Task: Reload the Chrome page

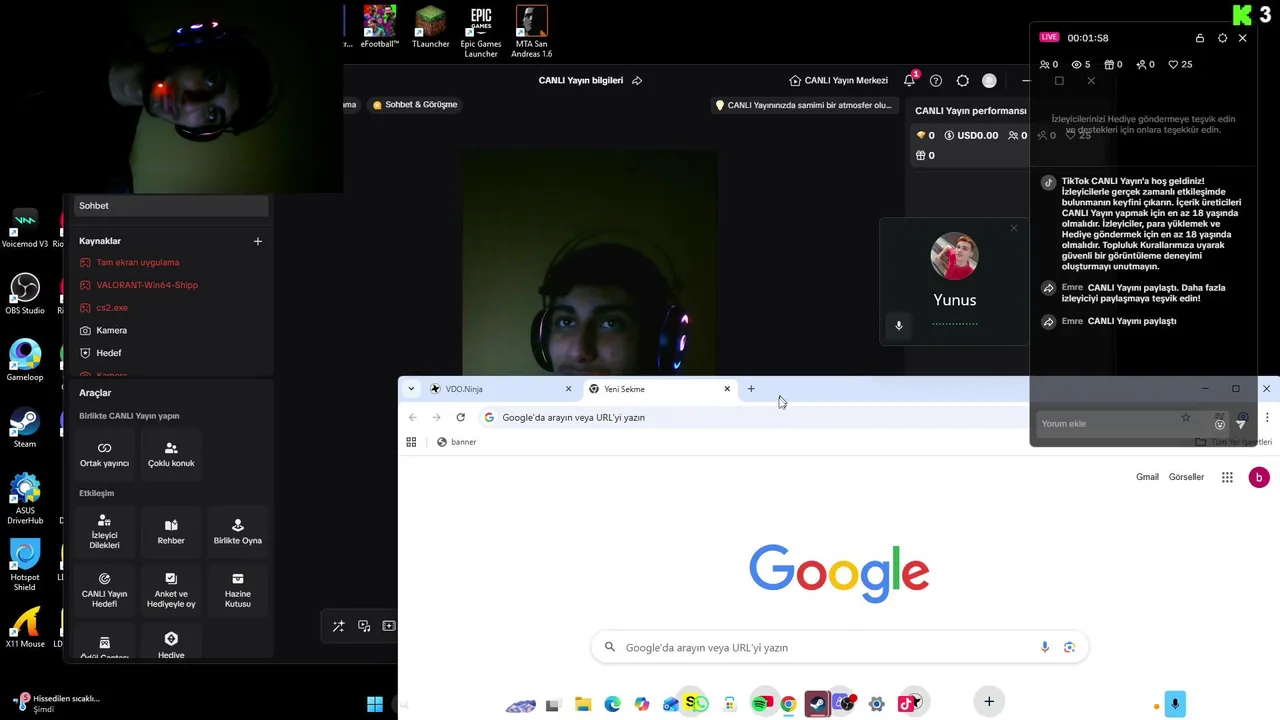Action: [x=460, y=417]
